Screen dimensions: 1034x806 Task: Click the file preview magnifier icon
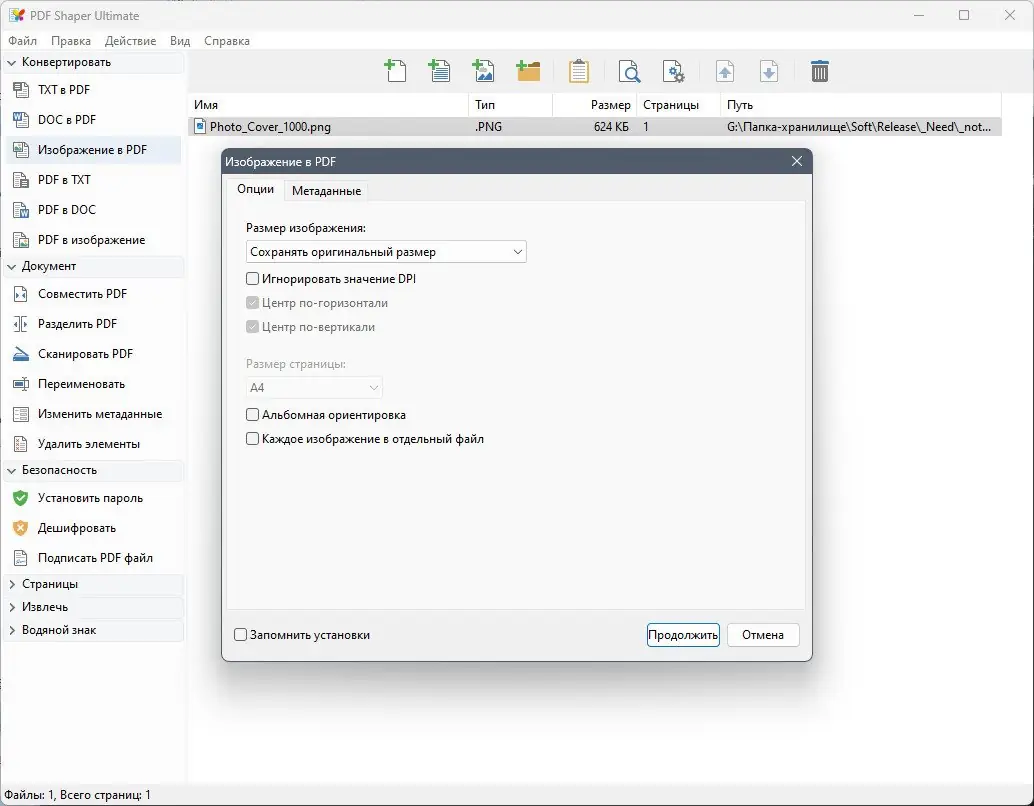[629, 71]
